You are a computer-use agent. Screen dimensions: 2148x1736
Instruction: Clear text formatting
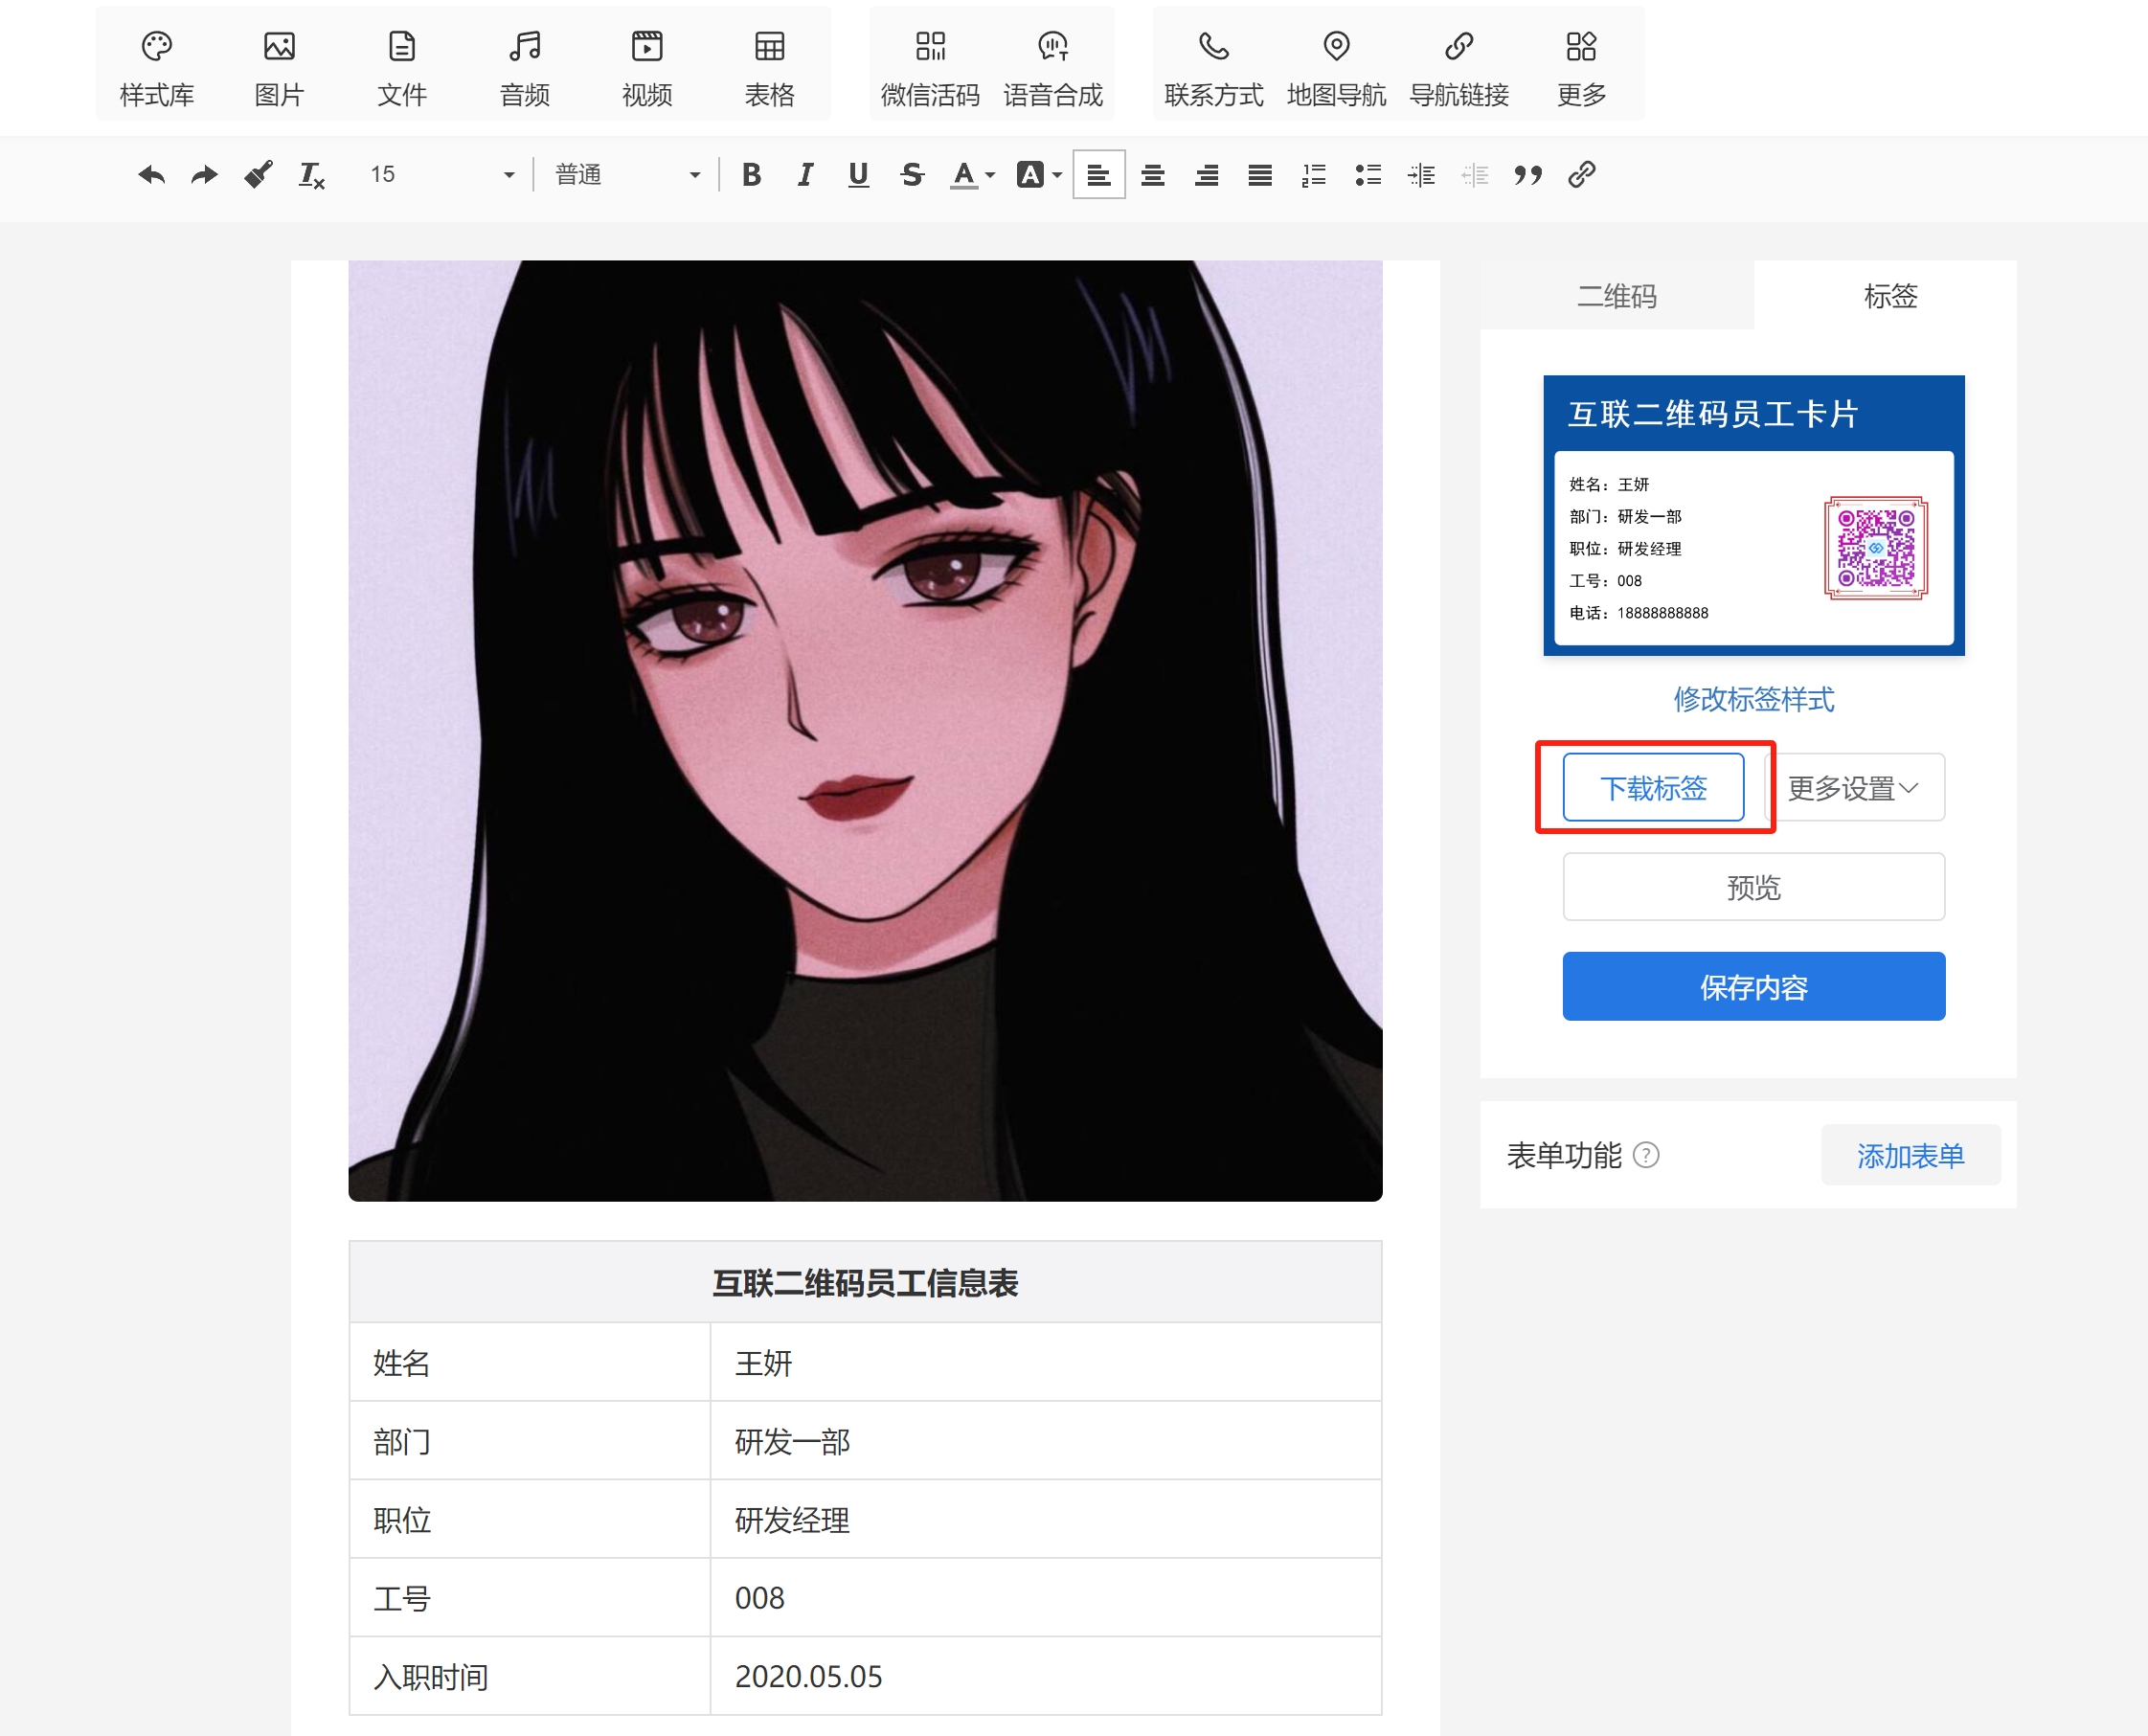click(312, 175)
